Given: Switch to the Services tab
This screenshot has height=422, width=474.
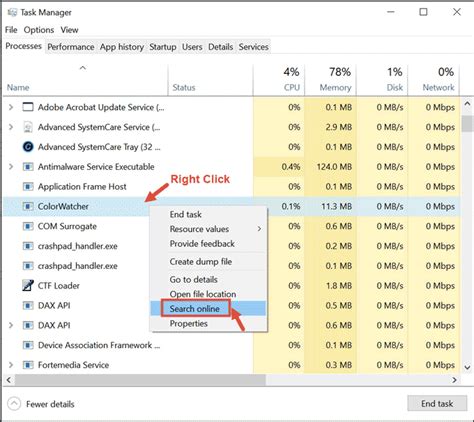Looking at the screenshot, I should pos(253,47).
